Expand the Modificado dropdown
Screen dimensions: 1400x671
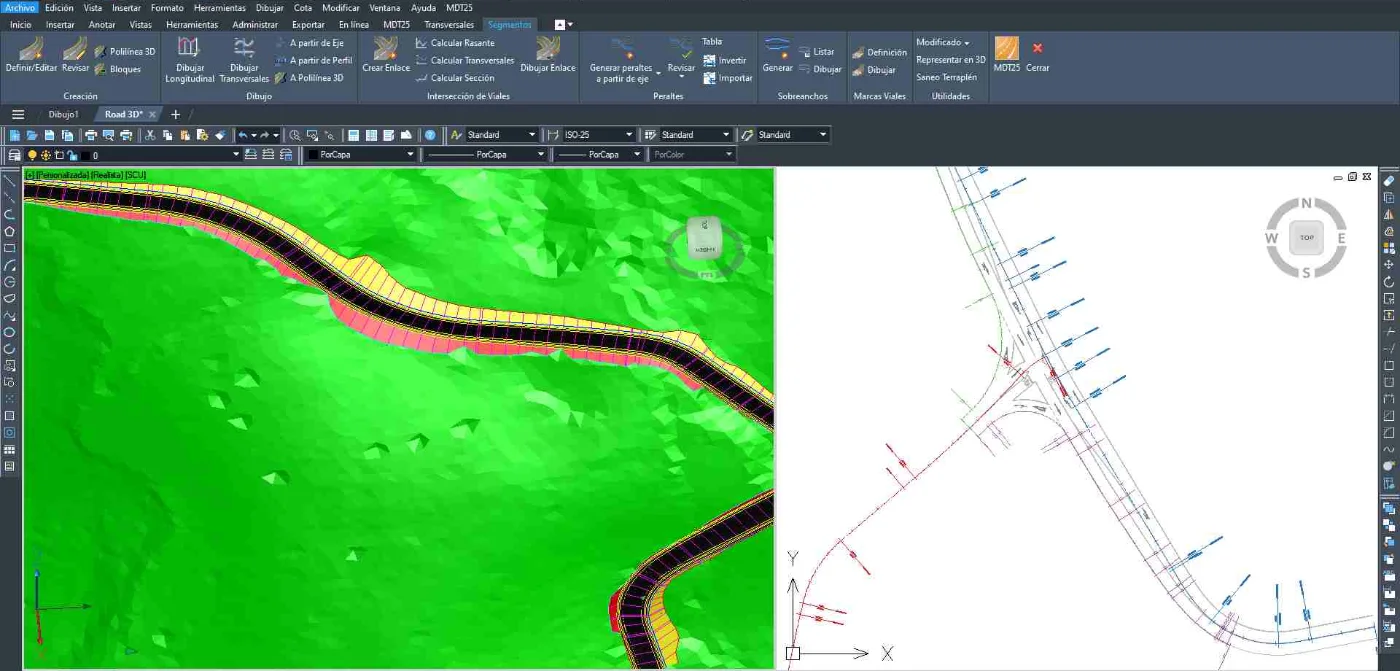943,43
